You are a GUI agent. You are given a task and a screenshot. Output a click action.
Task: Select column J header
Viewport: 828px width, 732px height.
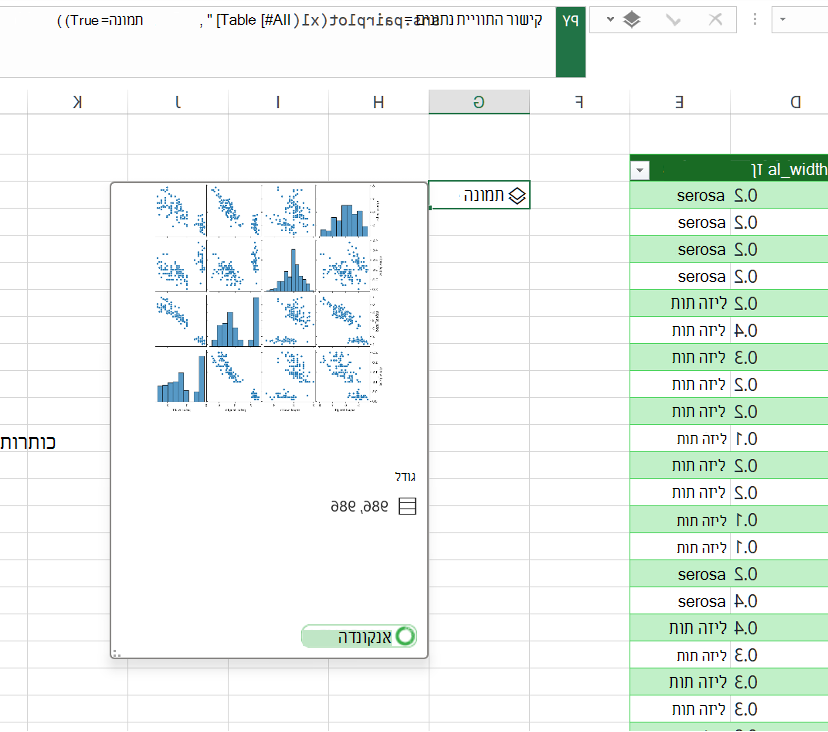click(178, 102)
